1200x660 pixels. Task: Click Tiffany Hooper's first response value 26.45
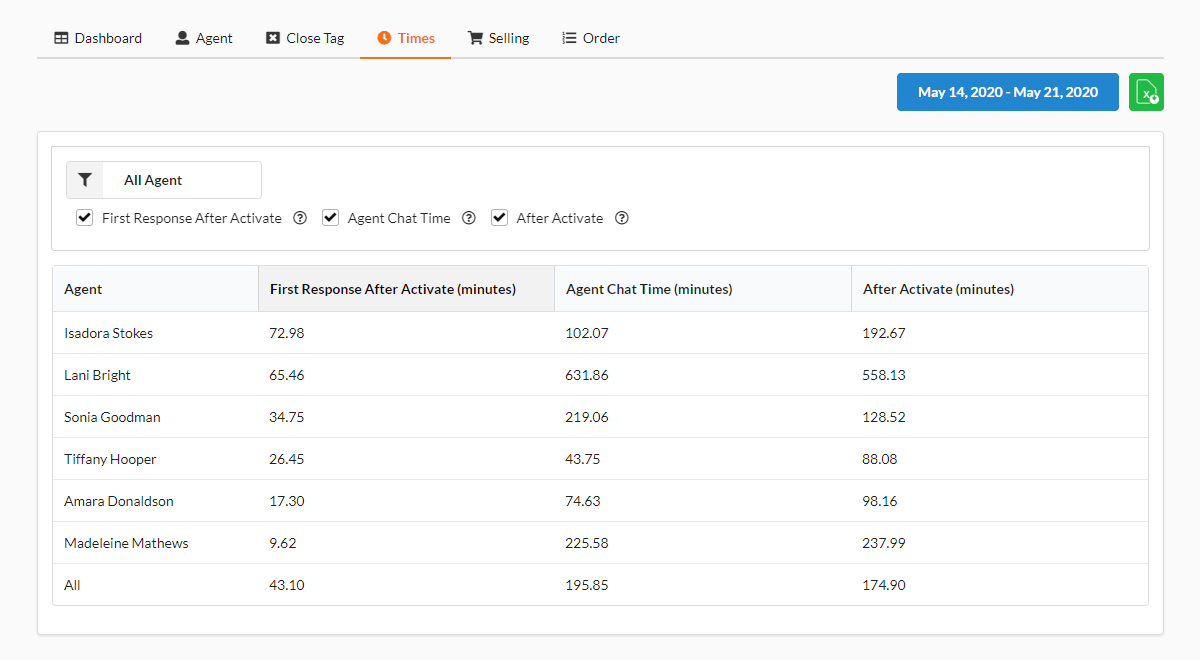[287, 459]
